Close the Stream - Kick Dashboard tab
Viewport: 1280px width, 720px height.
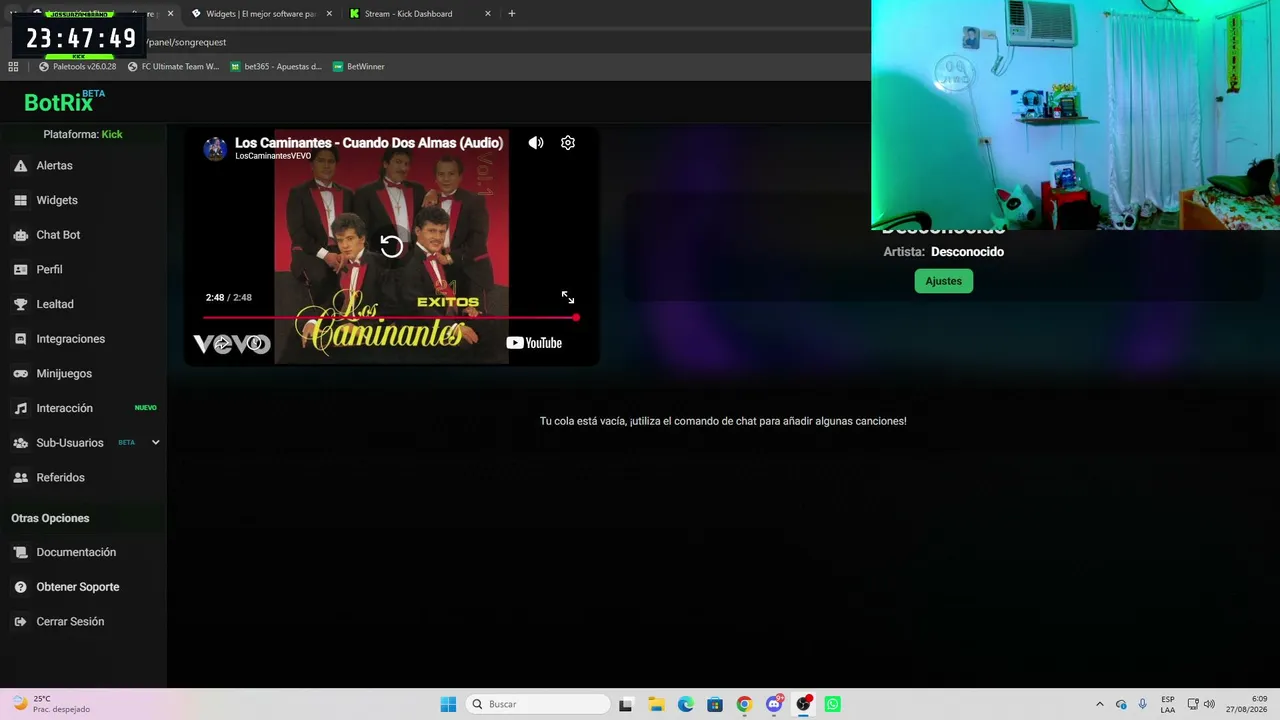click(x=488, y=14)
